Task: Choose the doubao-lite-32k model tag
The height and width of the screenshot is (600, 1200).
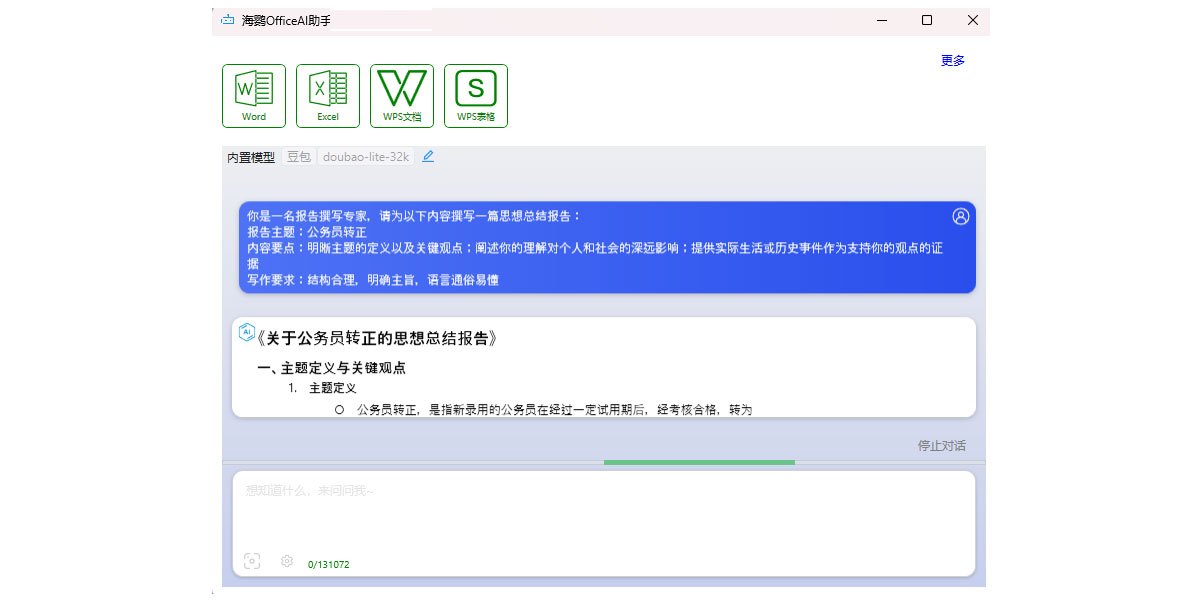Action: (366, 157)
